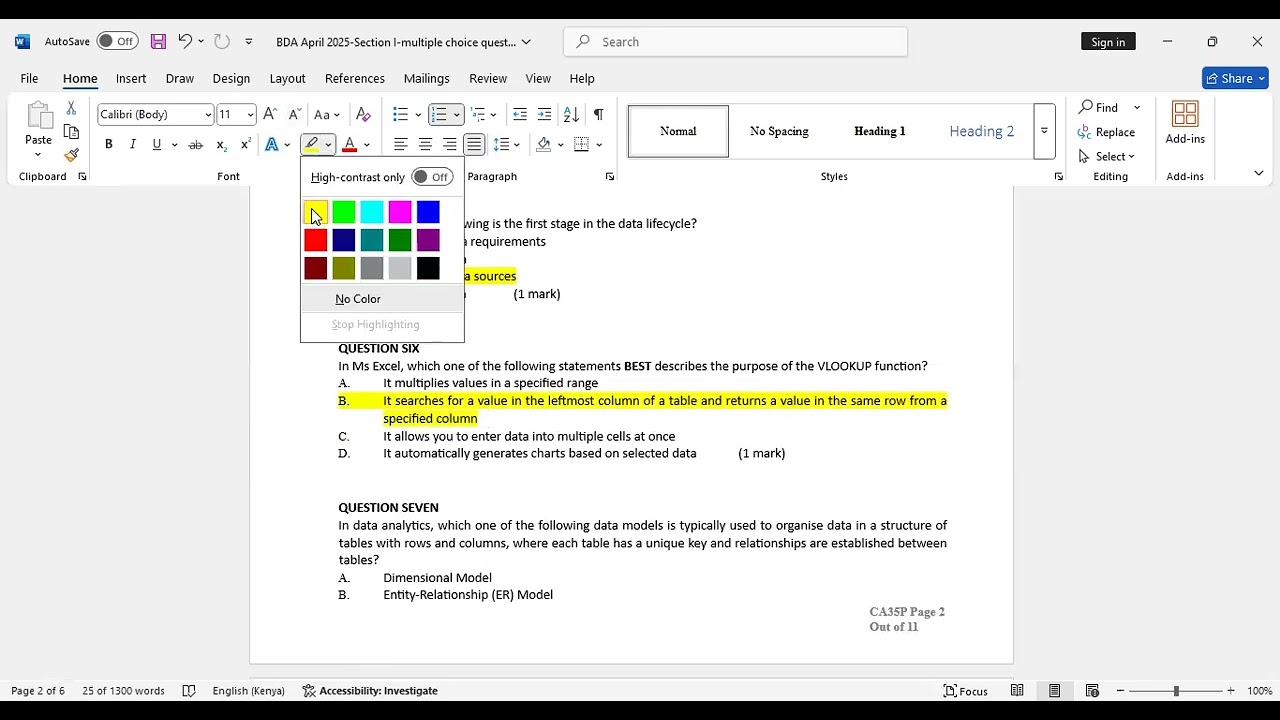The height and width of the screenshot is (720, 1280).
Task: Sort the selected text alphabetically
Action: click(x=571, y=114)
